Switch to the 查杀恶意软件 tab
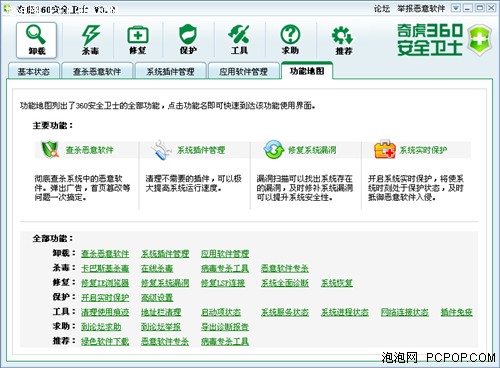The height and width of the screenshot is (368, 500). (97, 71)
